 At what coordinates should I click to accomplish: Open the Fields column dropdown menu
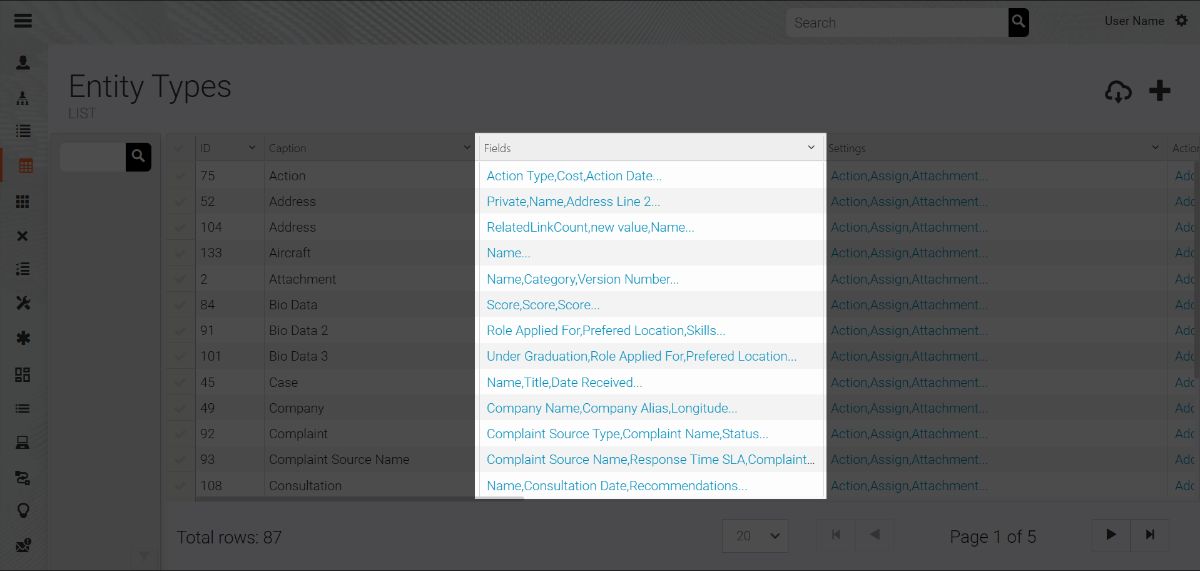[811, 148]
